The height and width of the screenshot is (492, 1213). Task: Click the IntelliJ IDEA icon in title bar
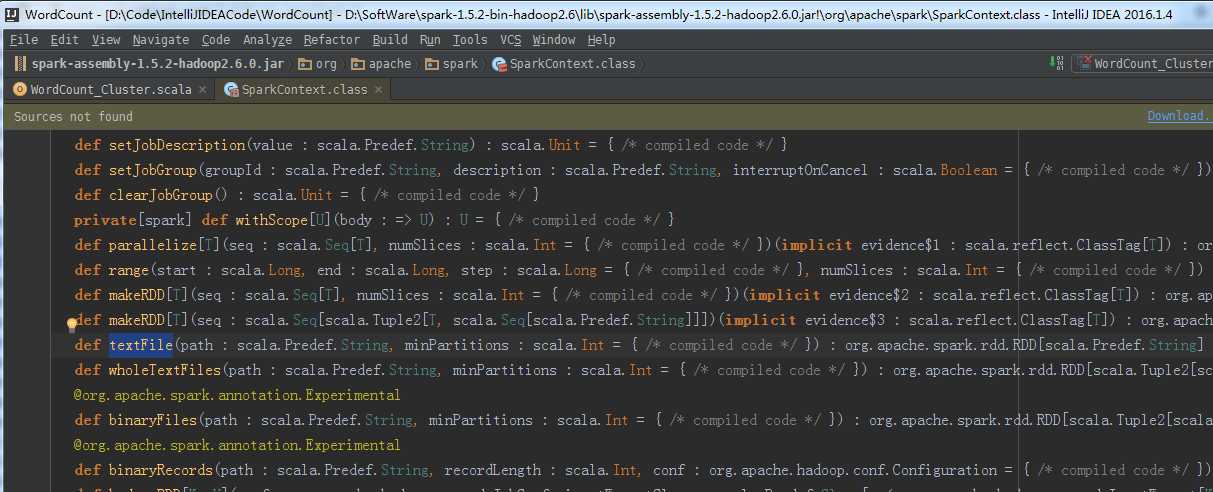click(x=12, y=14)
